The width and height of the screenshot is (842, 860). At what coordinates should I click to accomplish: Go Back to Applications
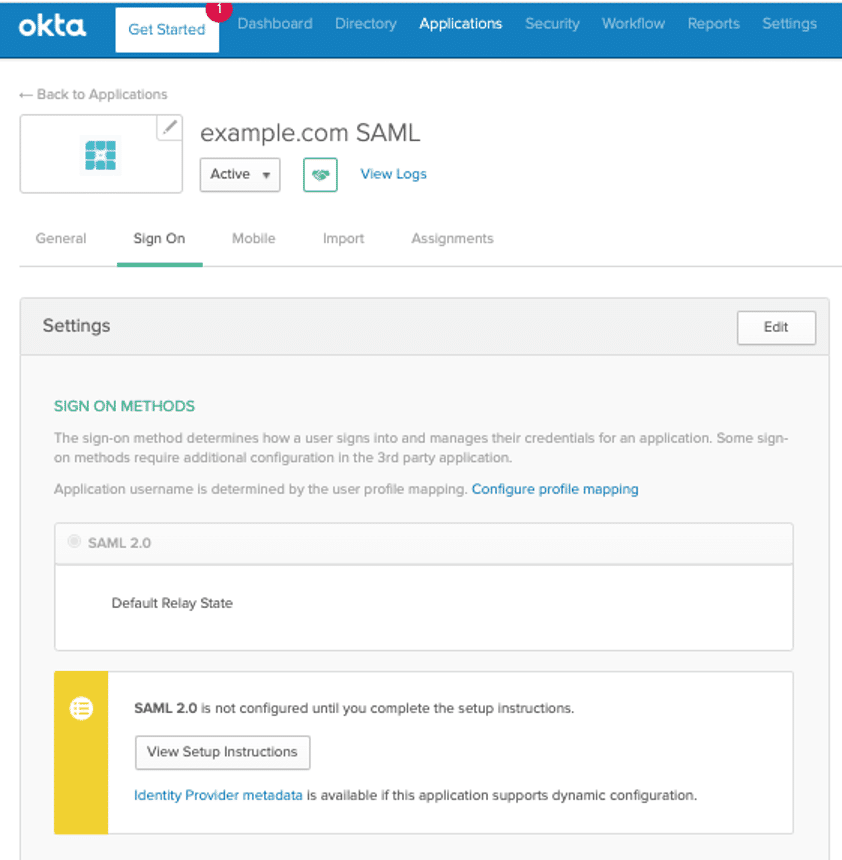[x=93, y=95]
